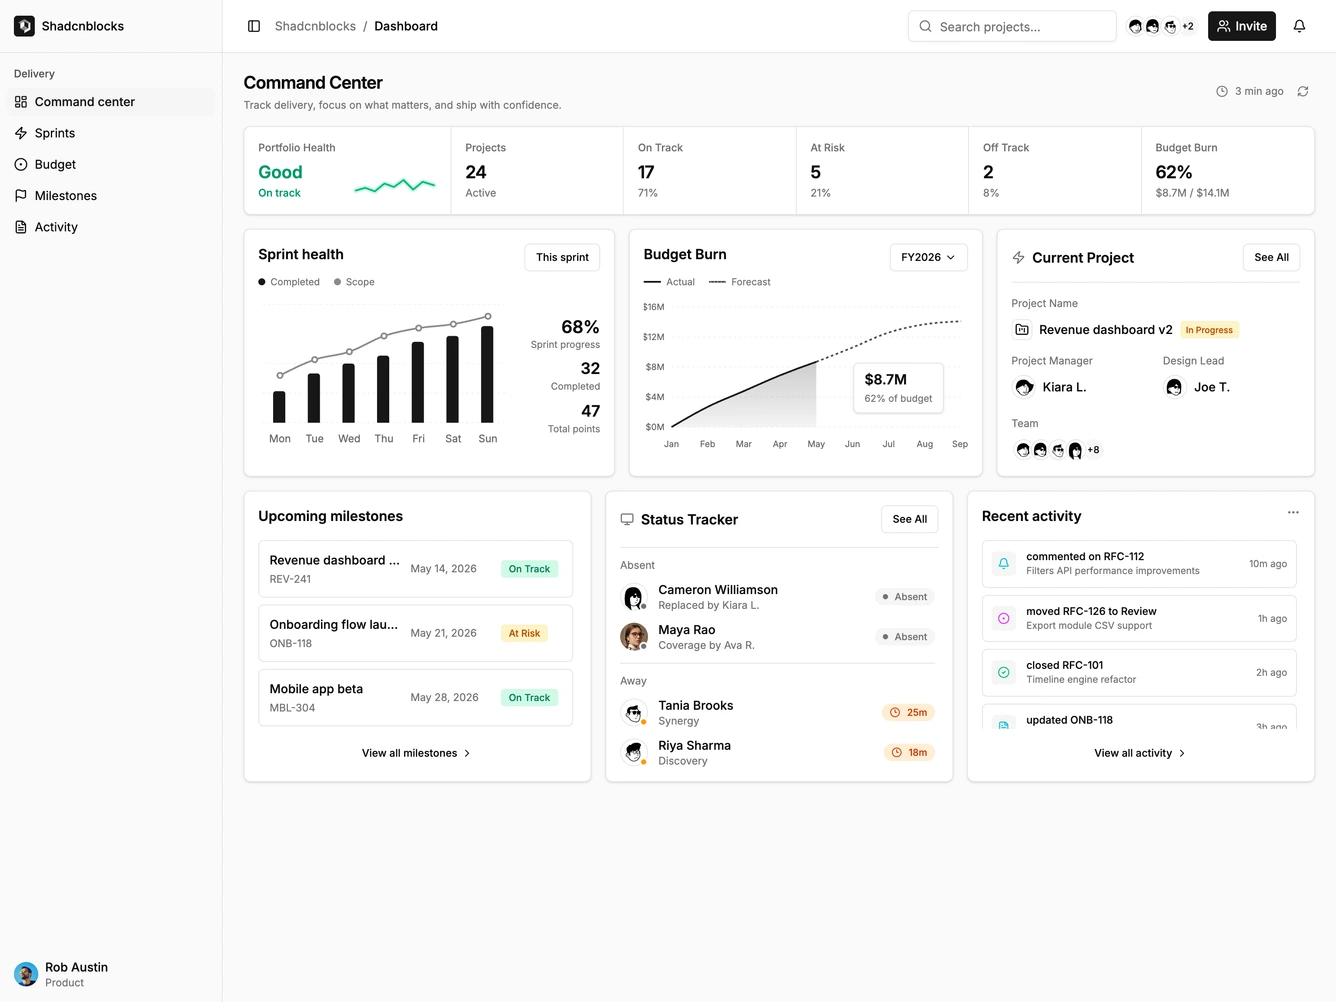
Task: Open the notifications bell
Action: [1299, 26]
